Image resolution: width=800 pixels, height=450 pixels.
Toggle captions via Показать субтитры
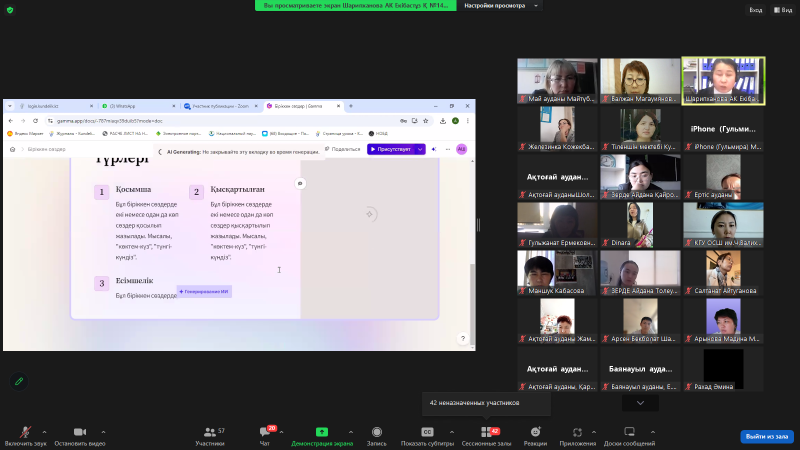427,432
